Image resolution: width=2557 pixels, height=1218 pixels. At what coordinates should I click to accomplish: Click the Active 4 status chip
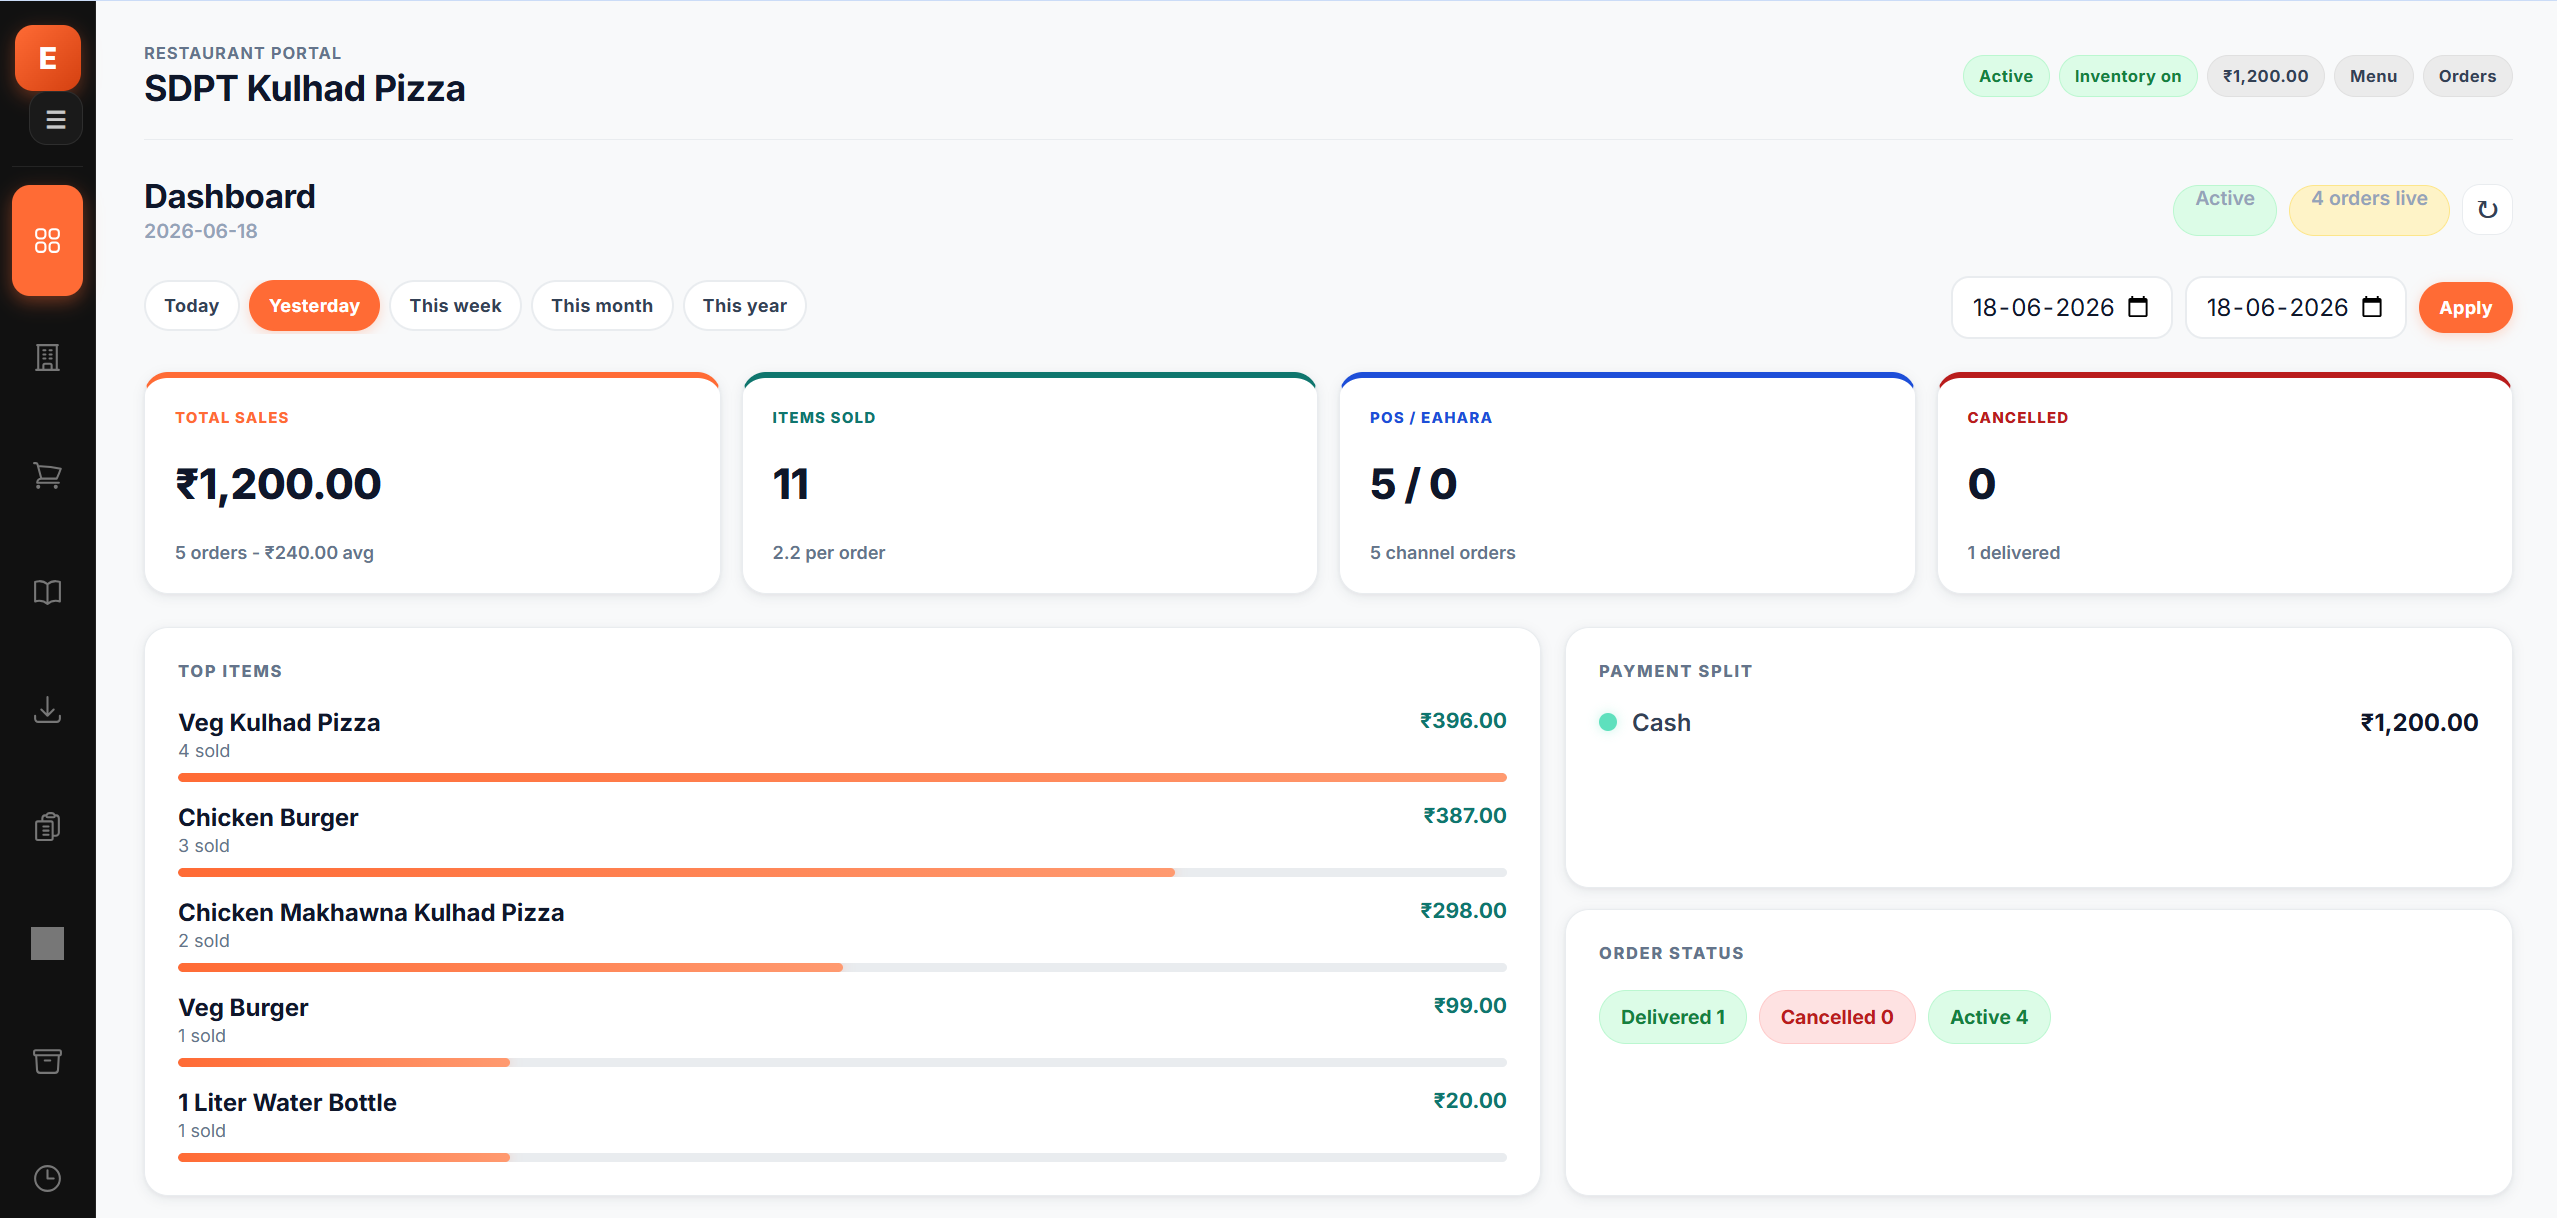pos(1989,1017)
